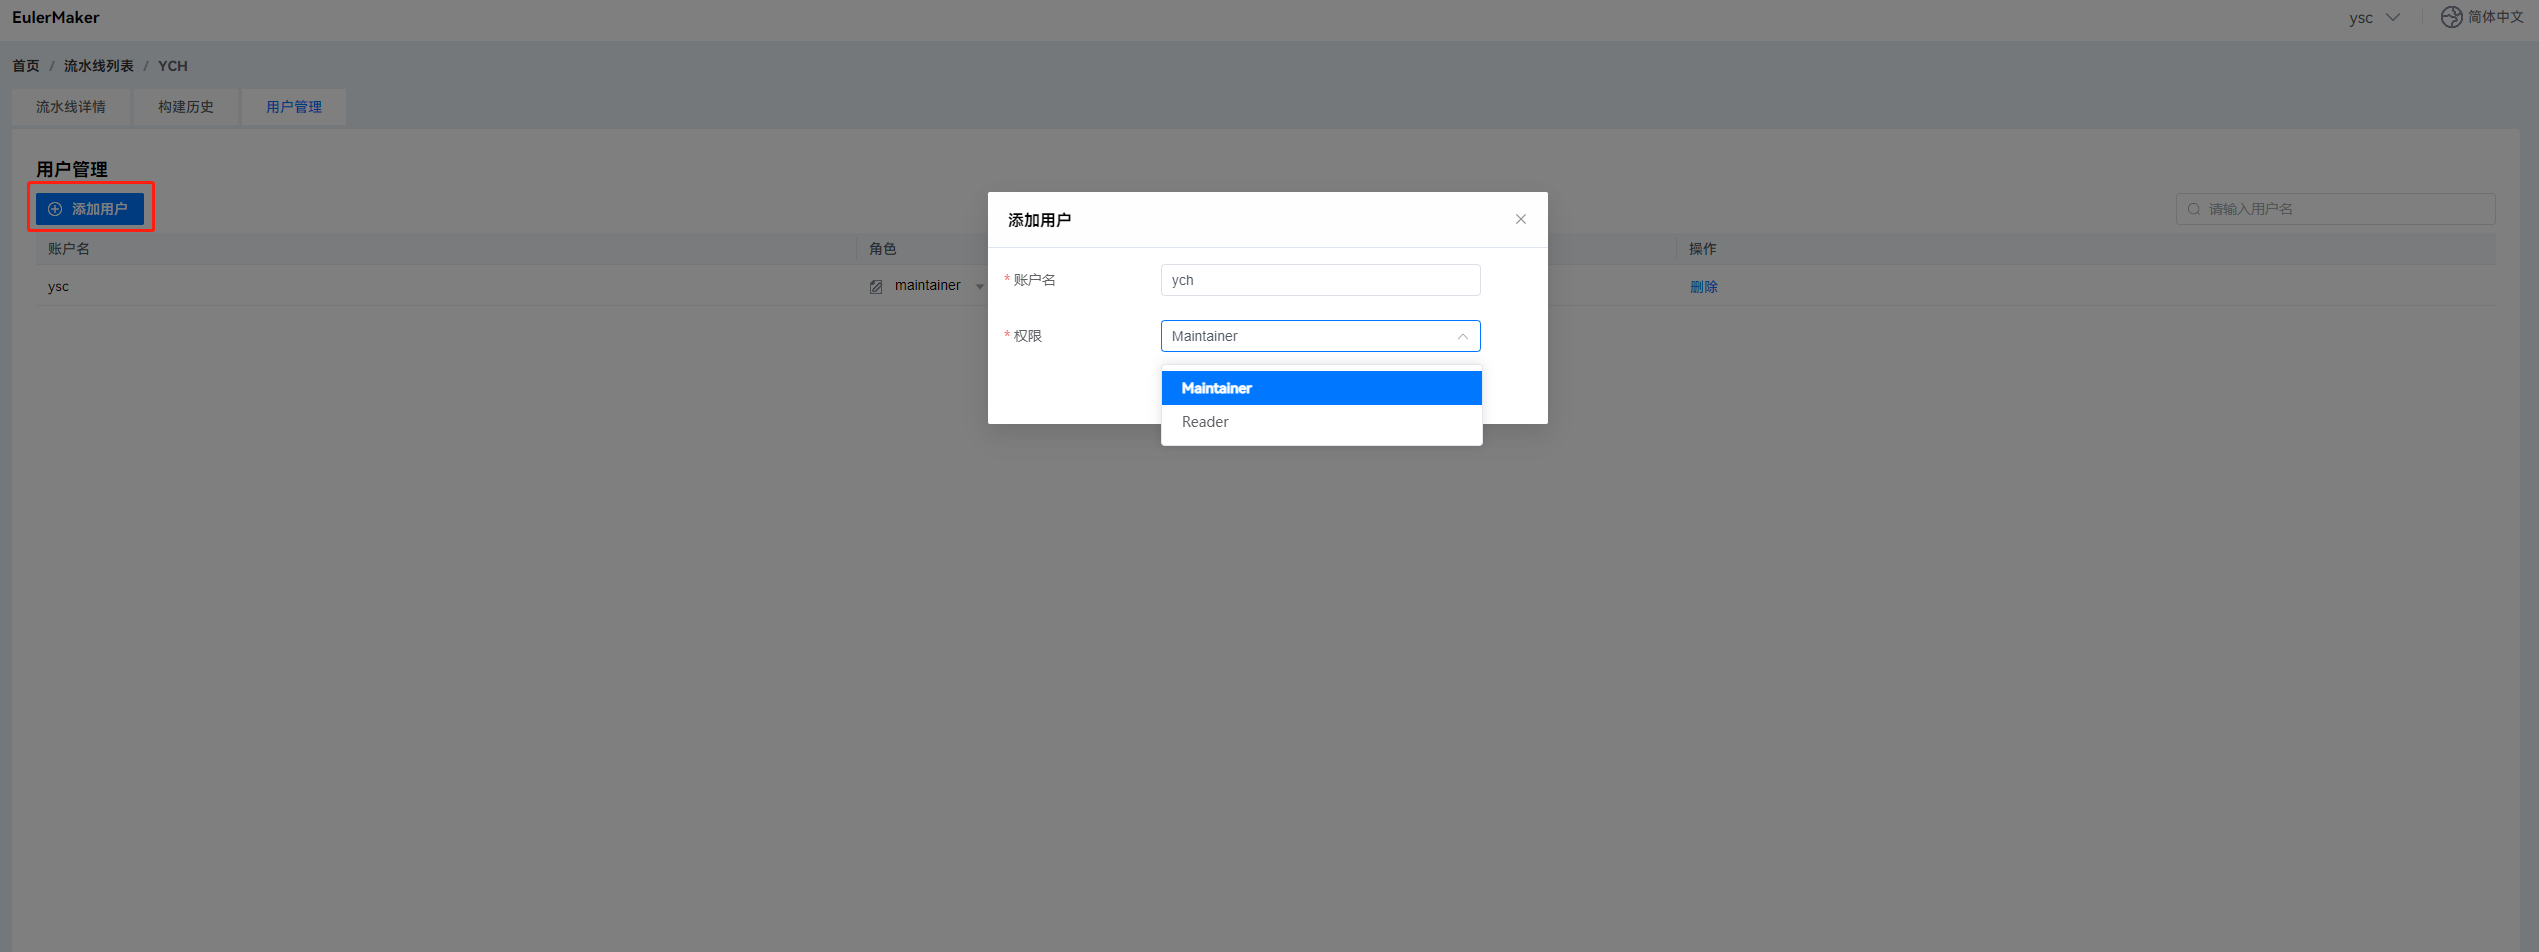Switch to the 流水线详情 tab
2539x952 pixels.
[71, 107]
